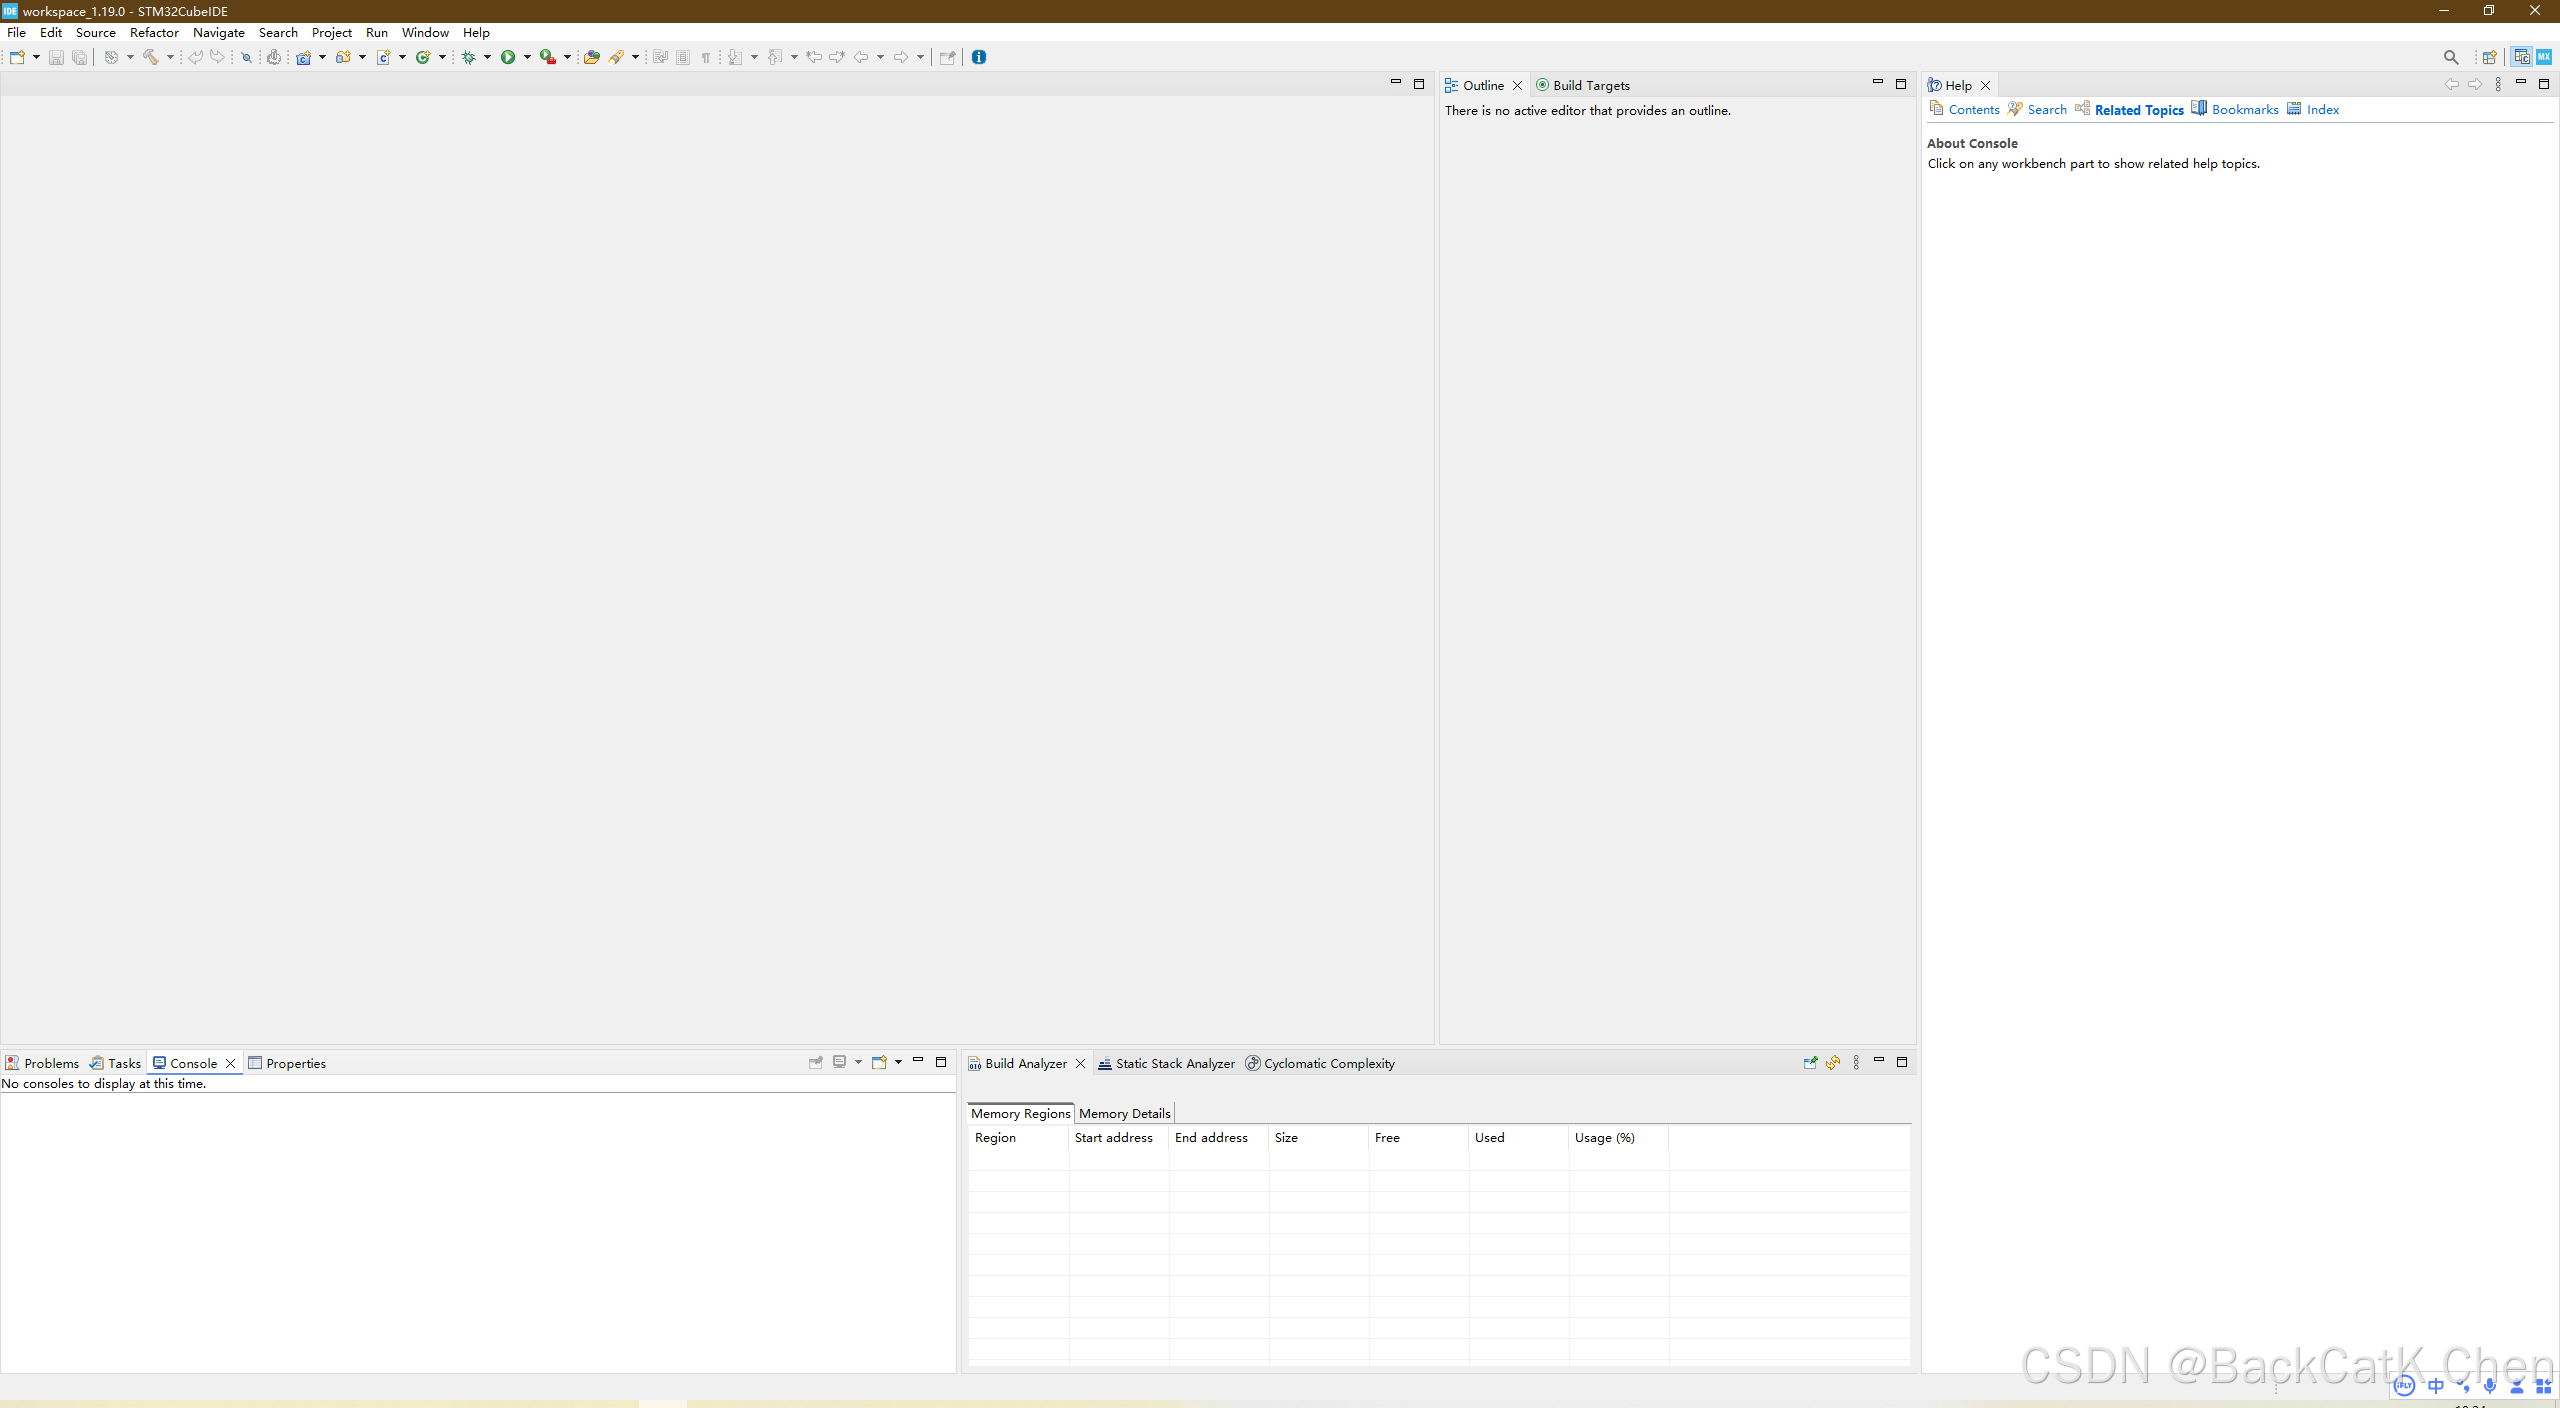
Task: Open the Device Configuration MX perspective icon
Action: point(2543,57)
